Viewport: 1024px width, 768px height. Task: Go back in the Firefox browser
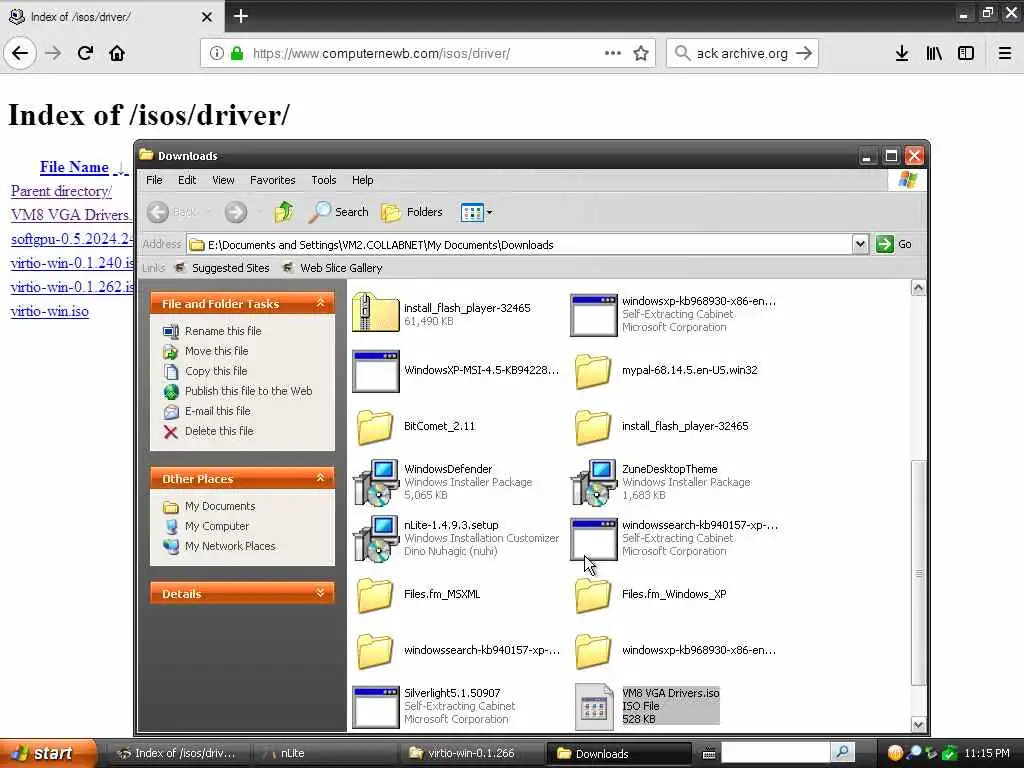point(20,53)
